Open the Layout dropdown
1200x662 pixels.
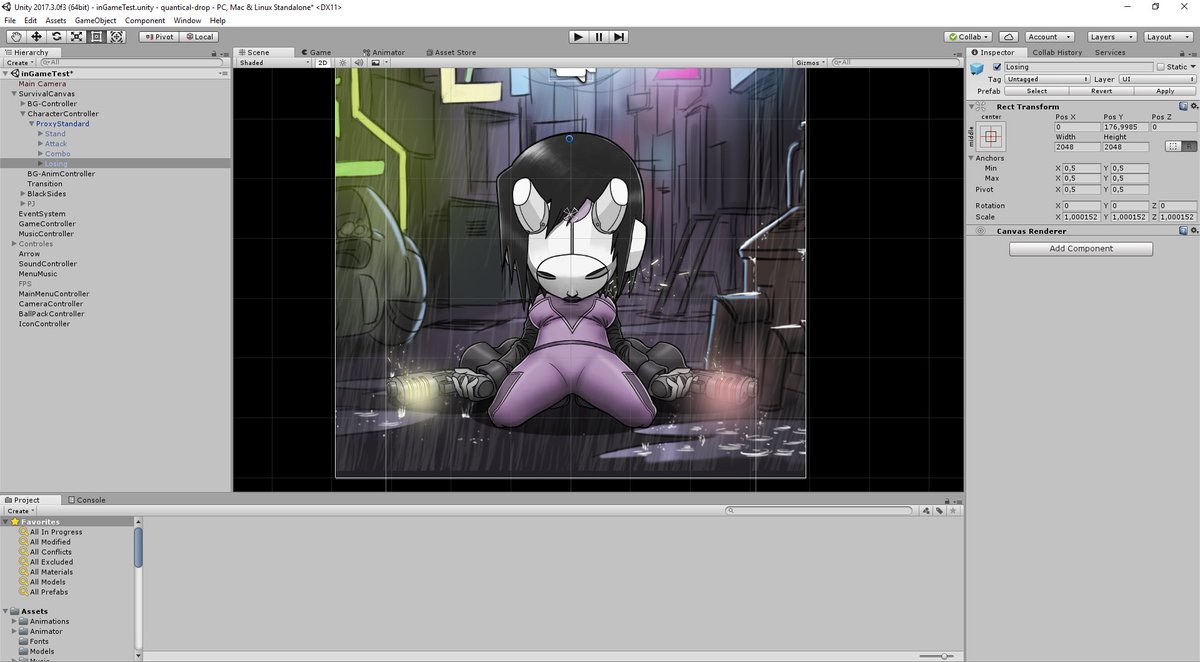1167,37
